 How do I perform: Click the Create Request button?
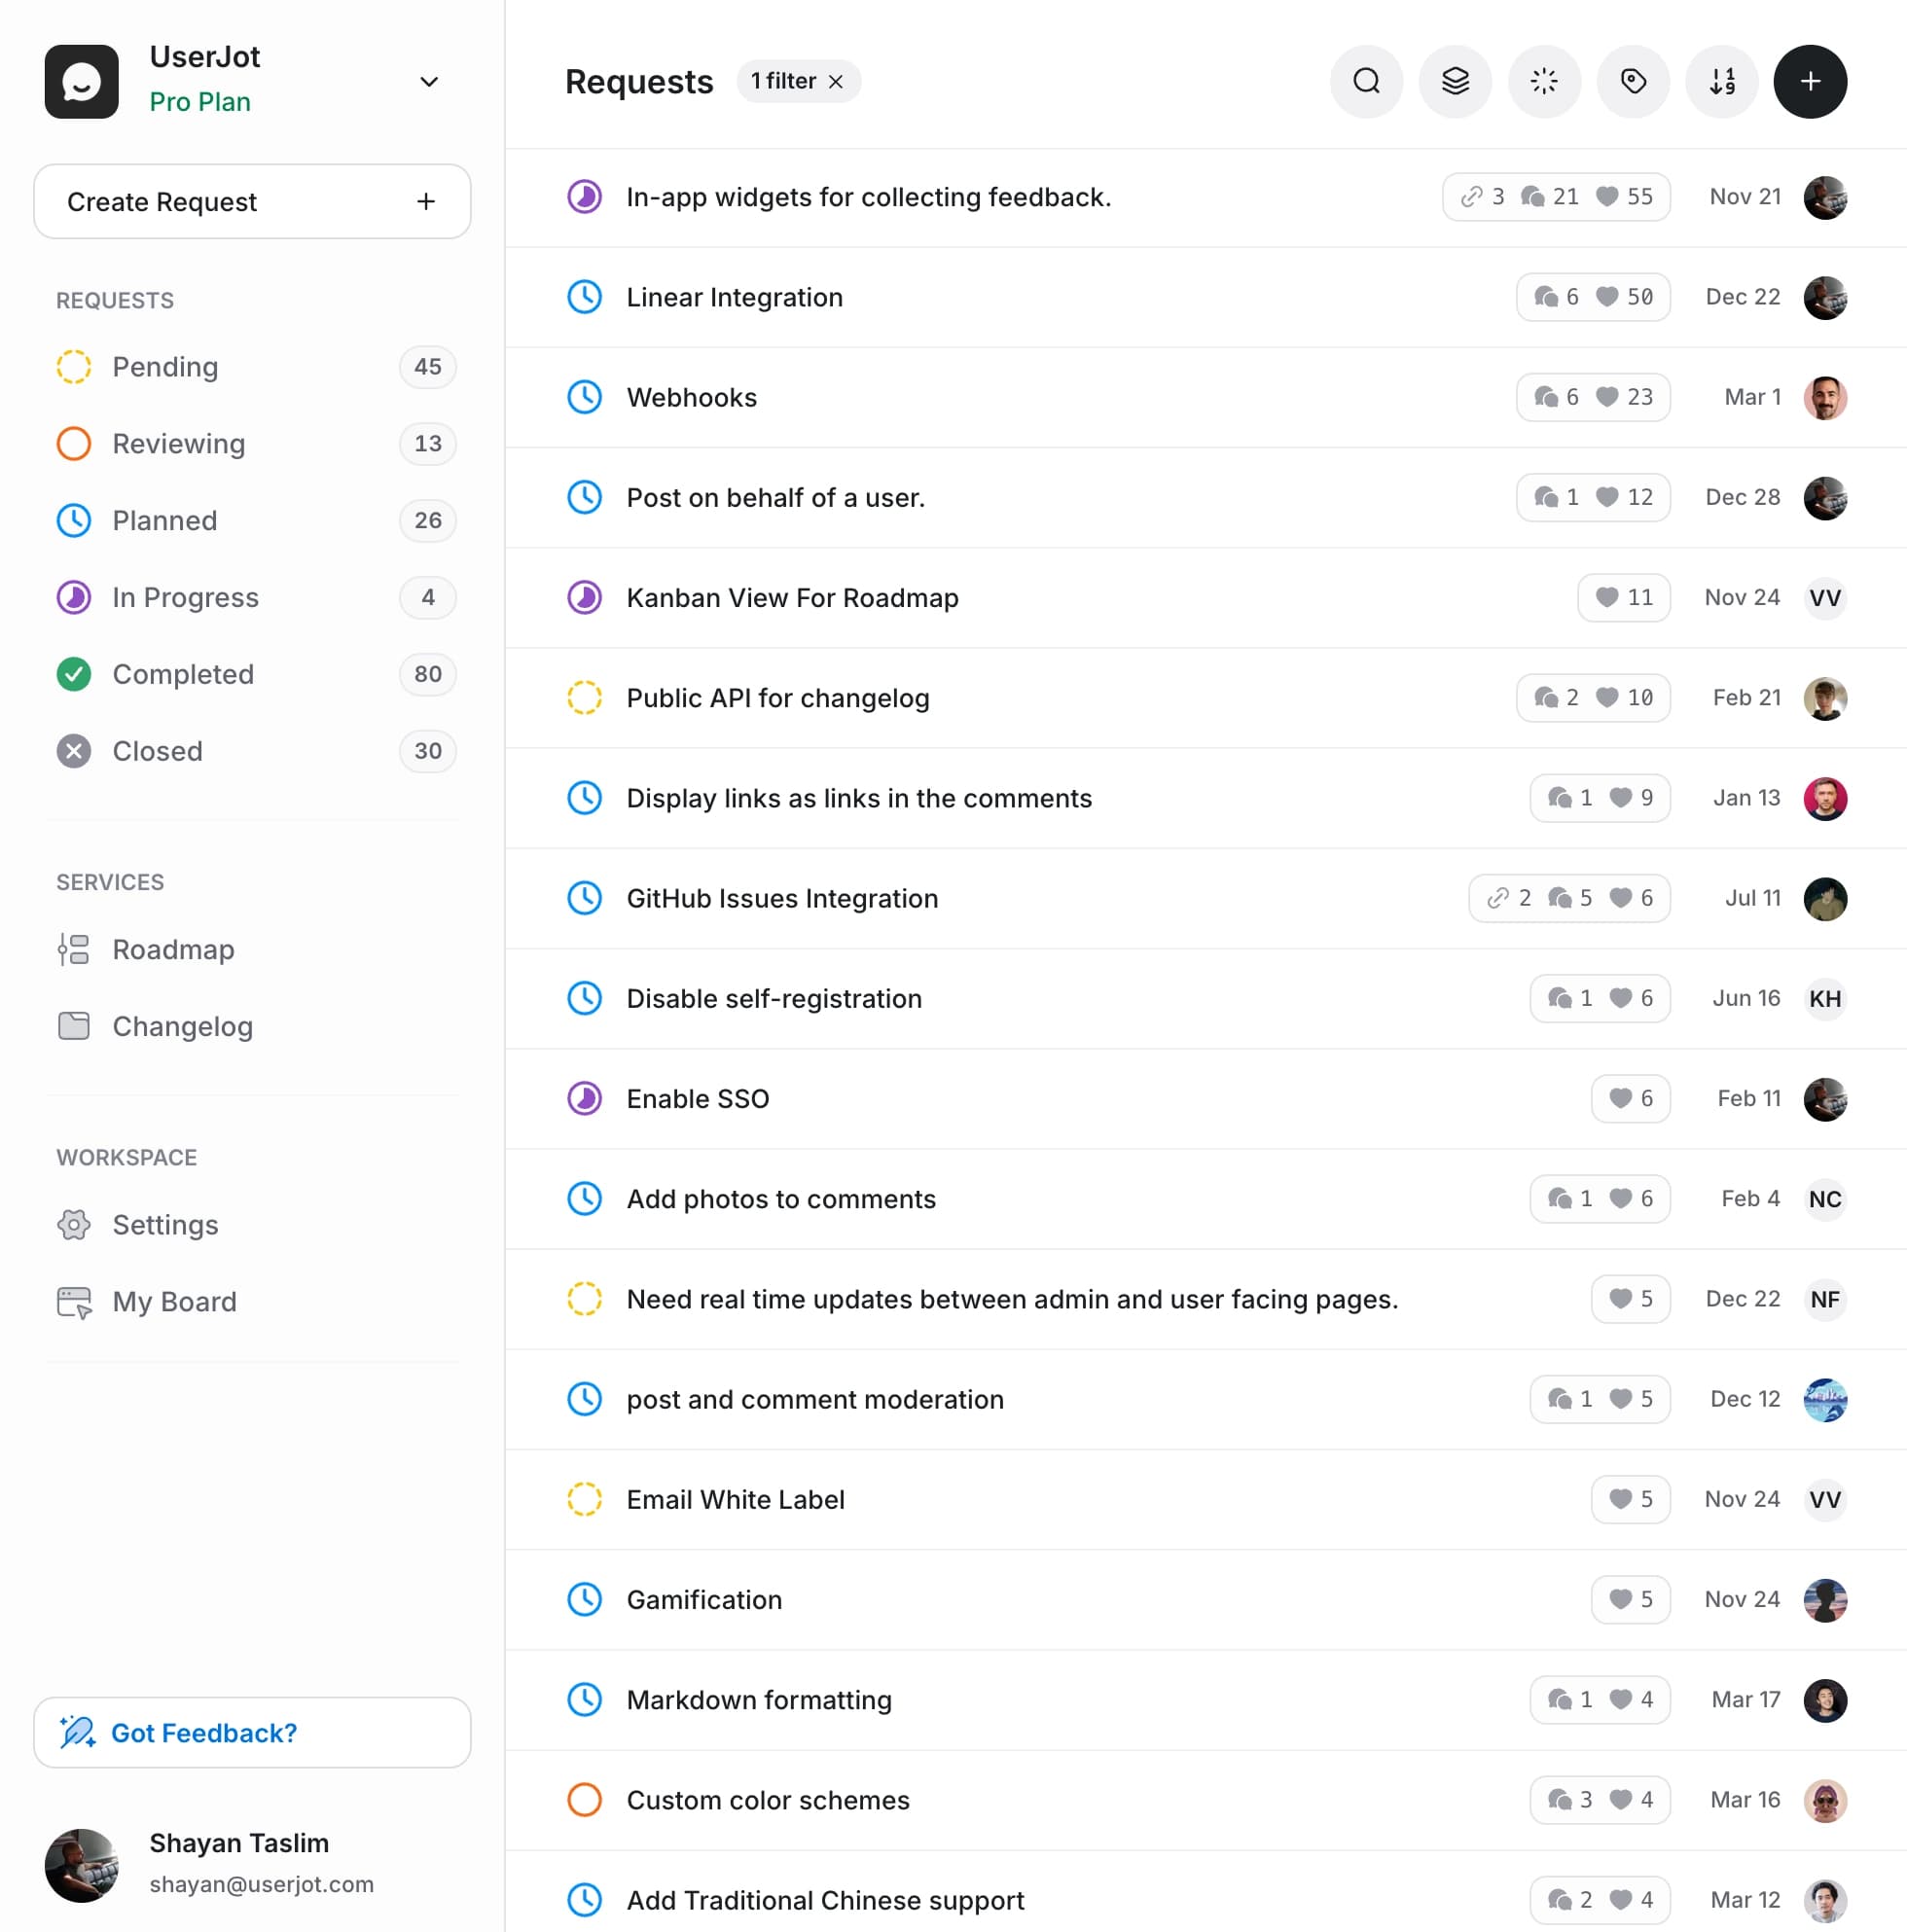click(251, 201)
